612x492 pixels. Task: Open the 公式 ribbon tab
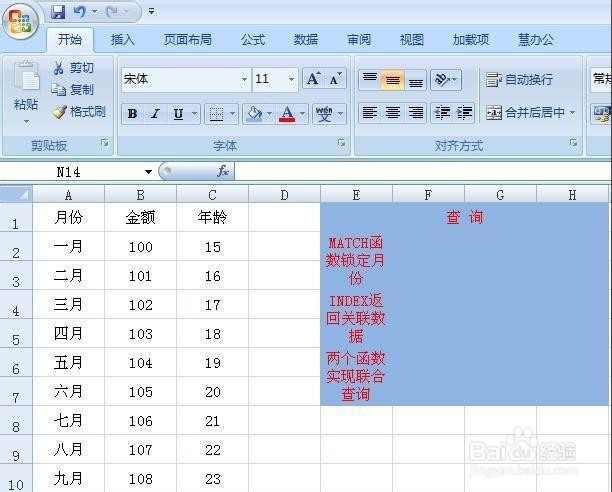253,39
